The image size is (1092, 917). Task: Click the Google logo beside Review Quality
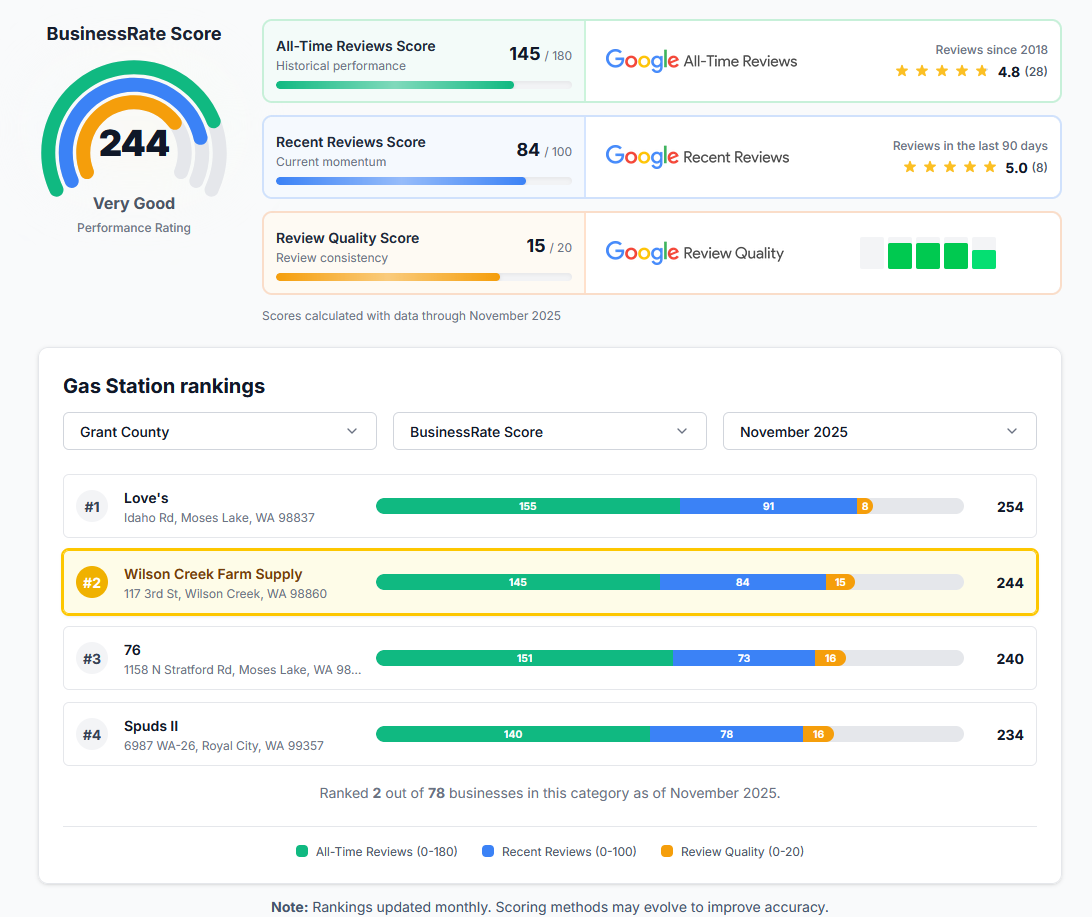point(642,253)
